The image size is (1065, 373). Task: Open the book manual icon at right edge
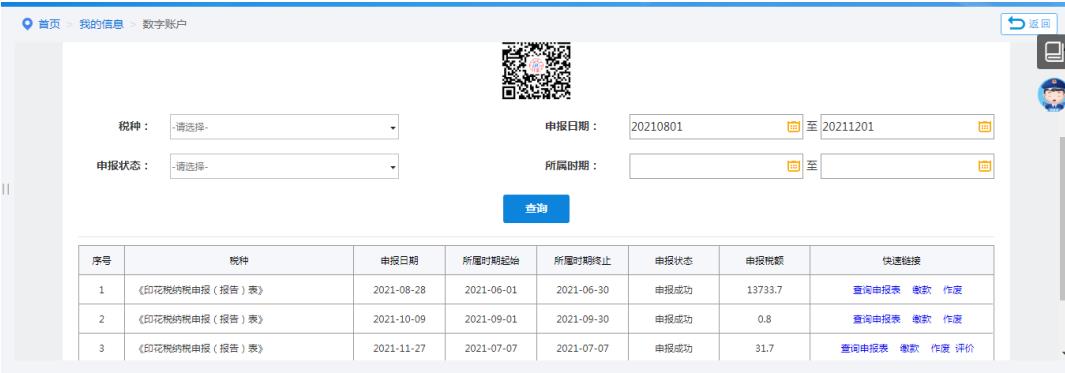tap(1052, 52)
